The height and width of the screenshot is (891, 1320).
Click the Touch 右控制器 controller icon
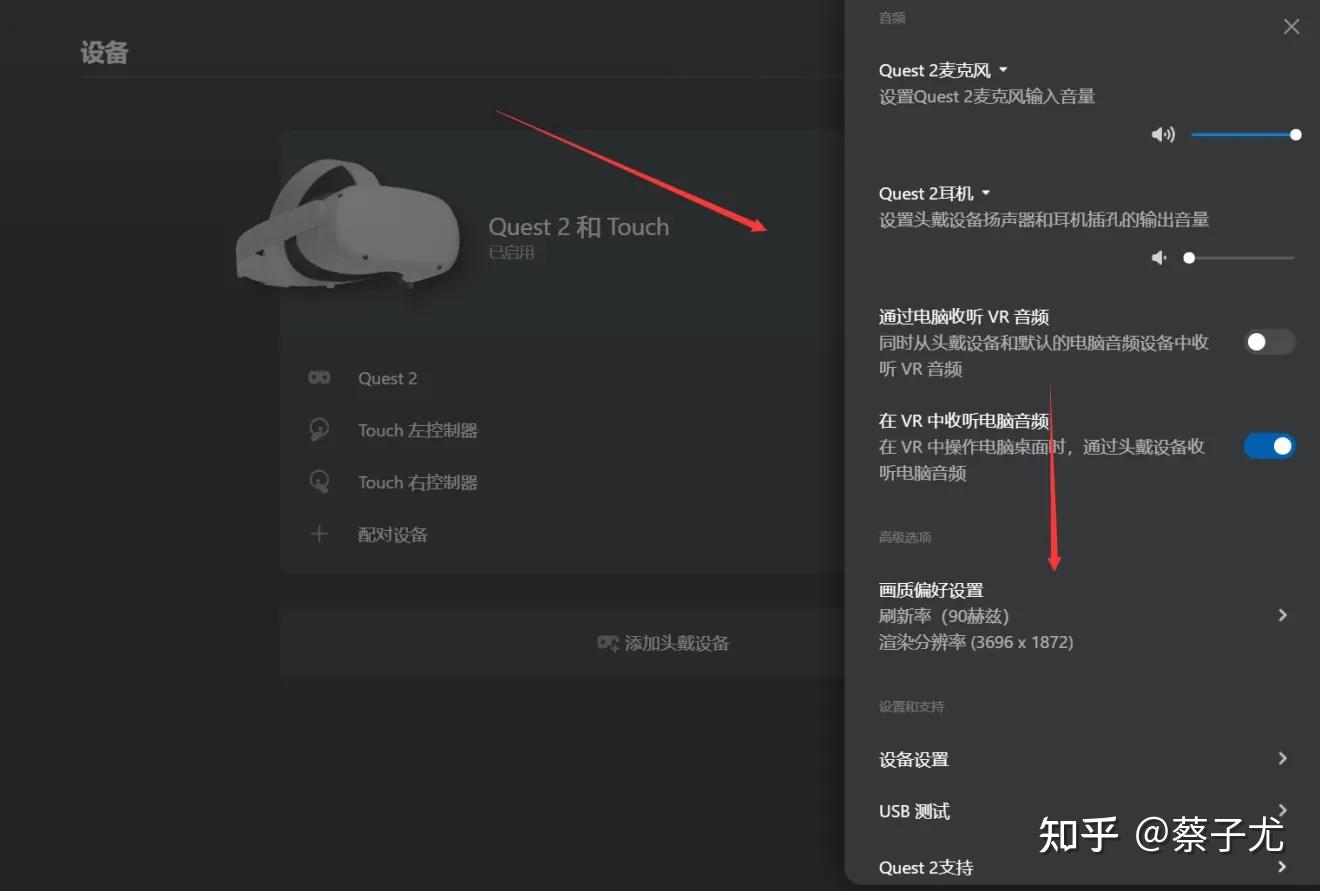click(319, 482)
